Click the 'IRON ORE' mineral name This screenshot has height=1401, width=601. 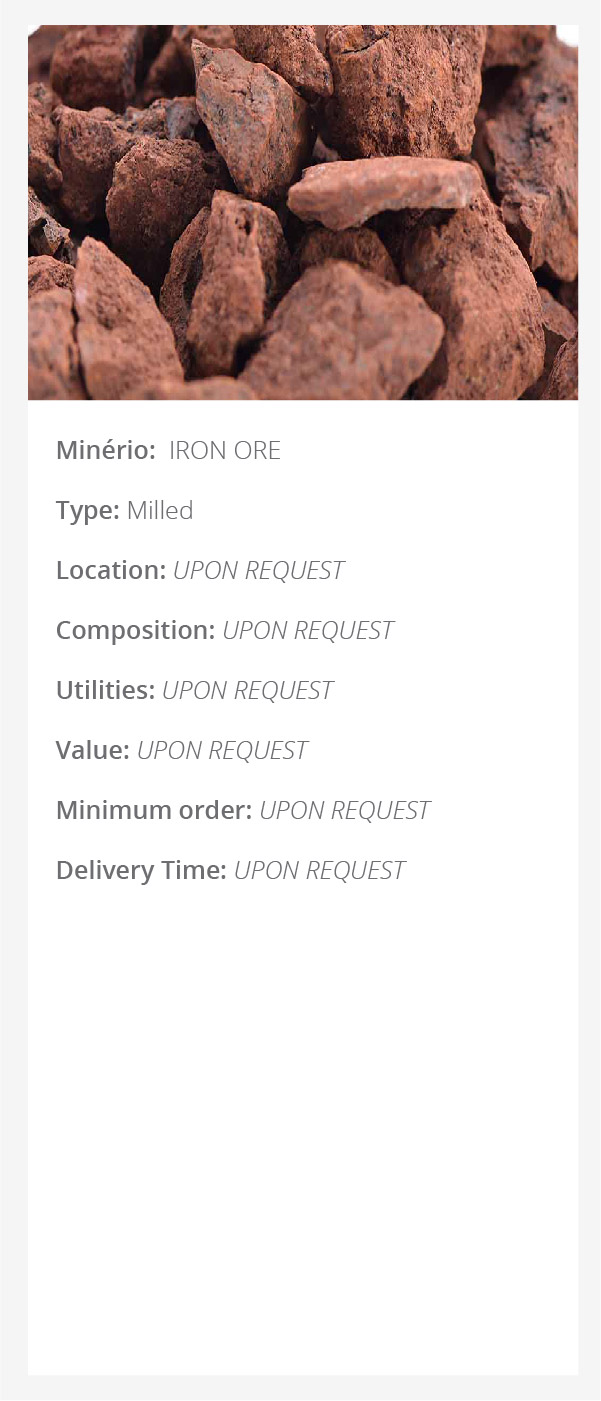pyautogui.click(x=225, y=450)
